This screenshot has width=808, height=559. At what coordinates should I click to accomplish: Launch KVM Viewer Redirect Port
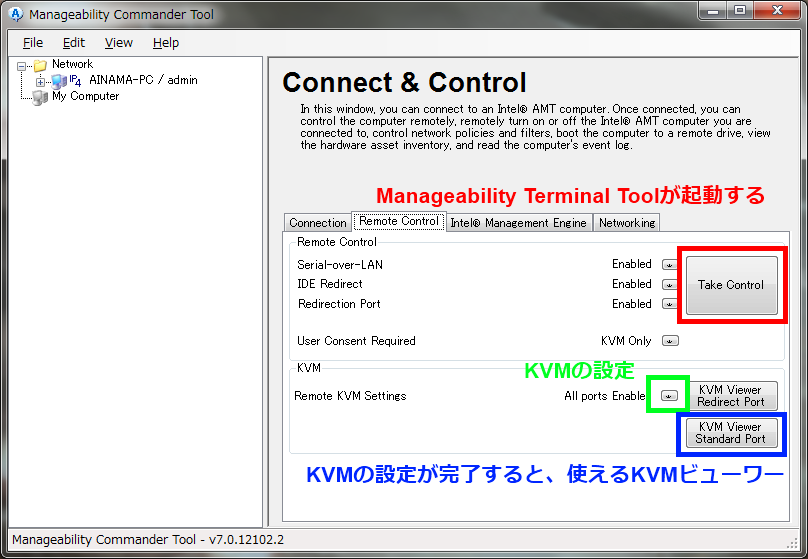pyautogui.click(x=731, y=396)
